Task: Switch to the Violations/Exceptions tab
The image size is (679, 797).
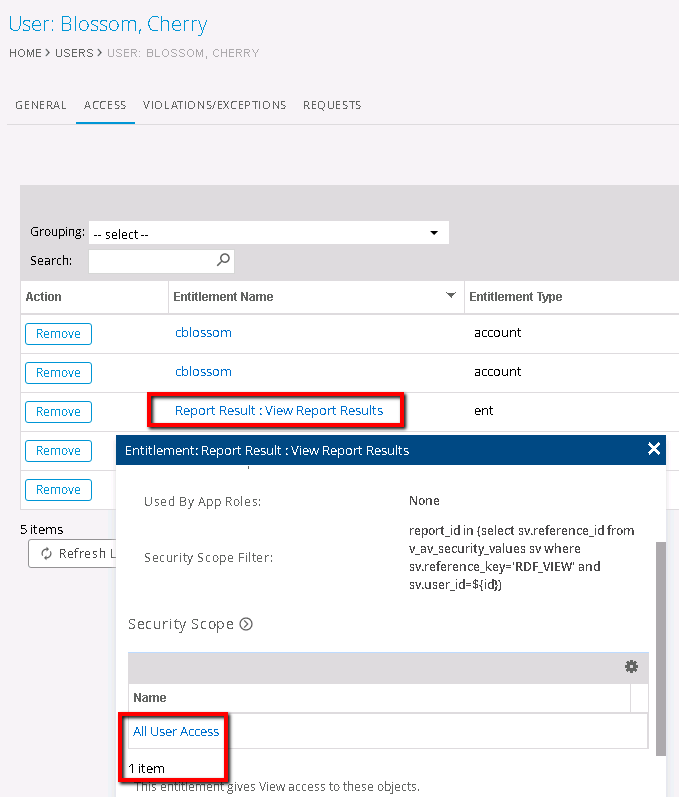Action: point(214,105)
